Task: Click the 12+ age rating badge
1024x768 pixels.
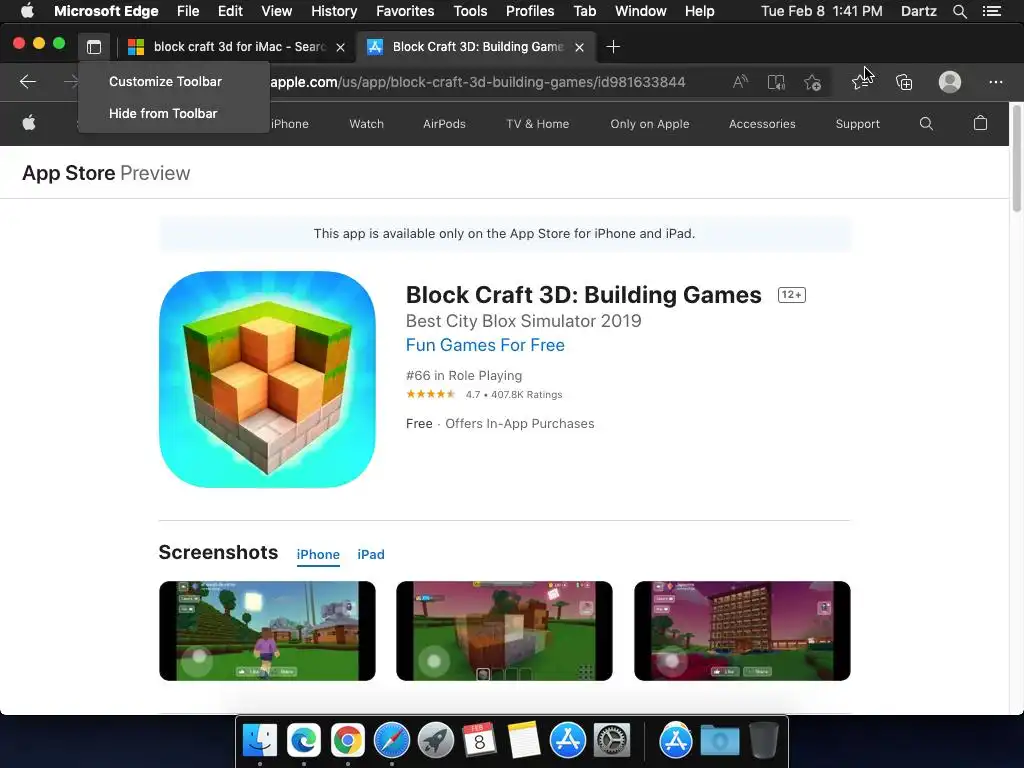Action: 792,295
